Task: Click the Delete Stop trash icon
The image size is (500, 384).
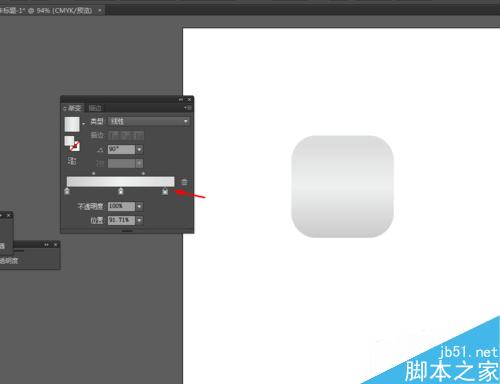Action: (x=184, y=182)
